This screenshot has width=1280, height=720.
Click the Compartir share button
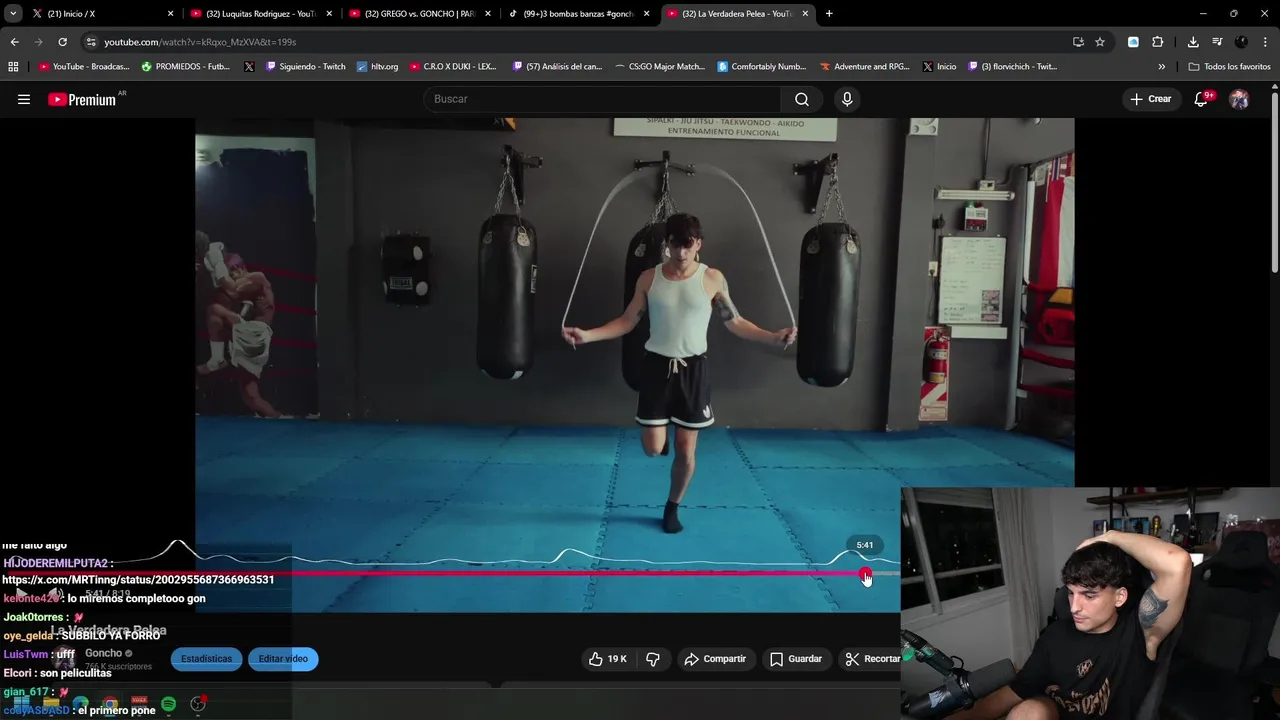pos(715,659)
